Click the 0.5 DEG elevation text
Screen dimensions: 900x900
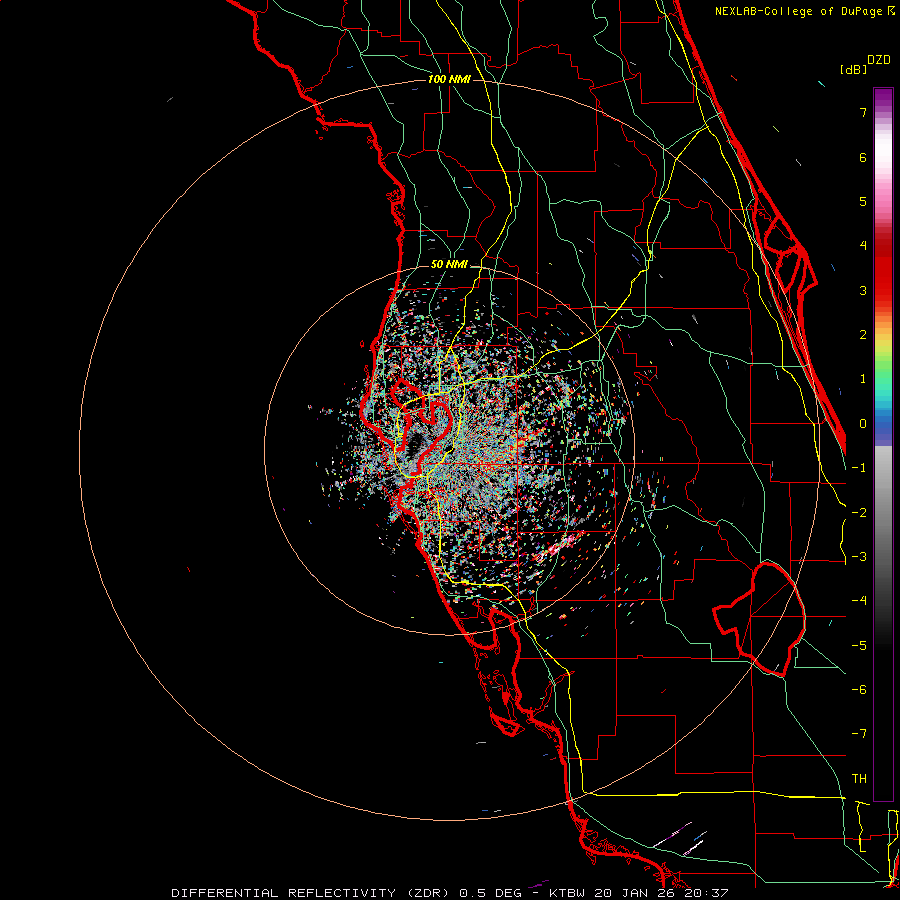pos(490,893)
